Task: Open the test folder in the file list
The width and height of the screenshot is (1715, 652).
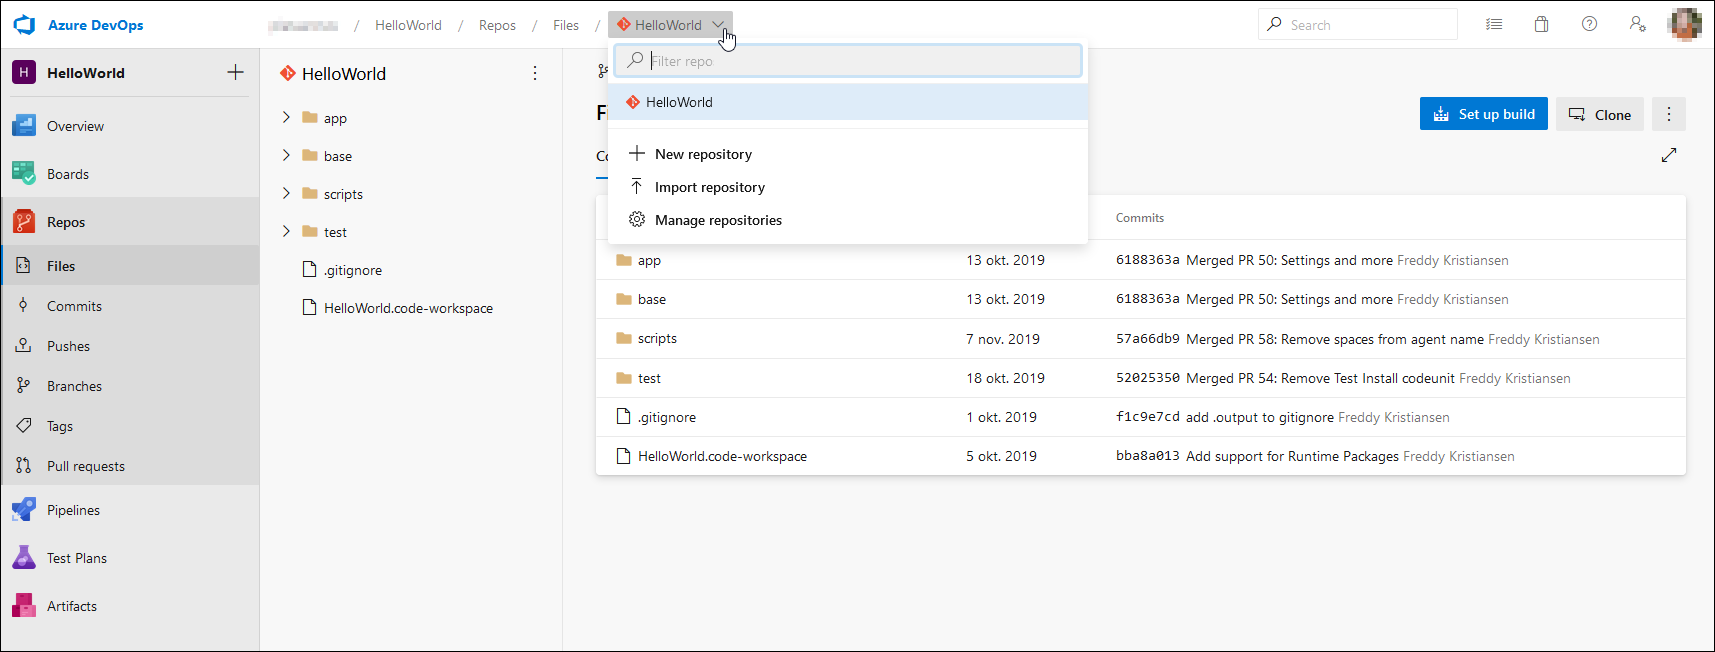Action: [x=649, y=378]
